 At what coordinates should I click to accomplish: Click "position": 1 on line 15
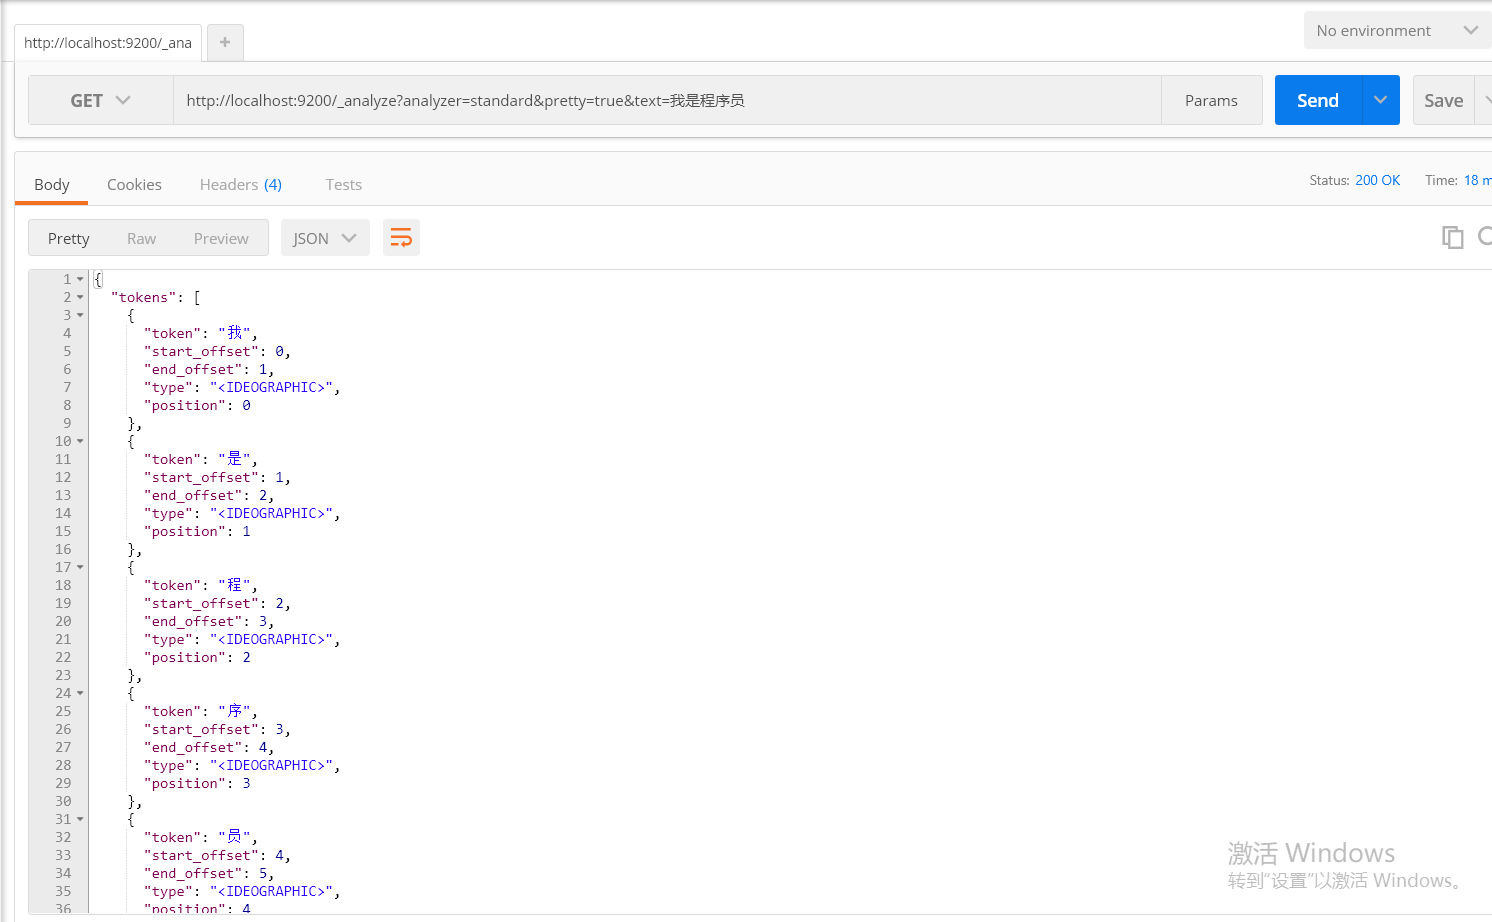click(x=197, y=531)
